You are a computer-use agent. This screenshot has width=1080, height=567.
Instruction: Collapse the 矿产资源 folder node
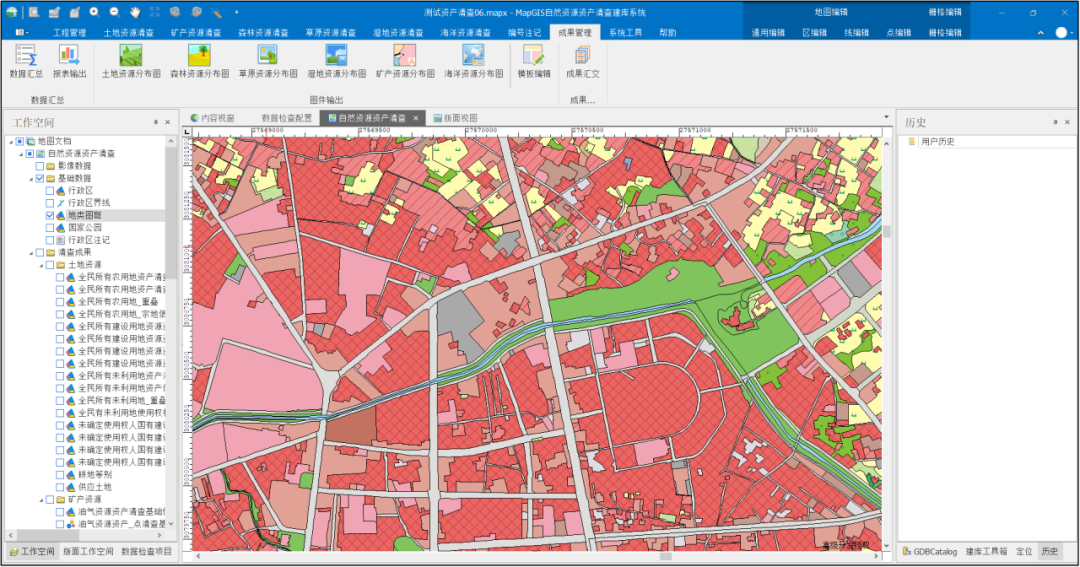coord(41,499)
